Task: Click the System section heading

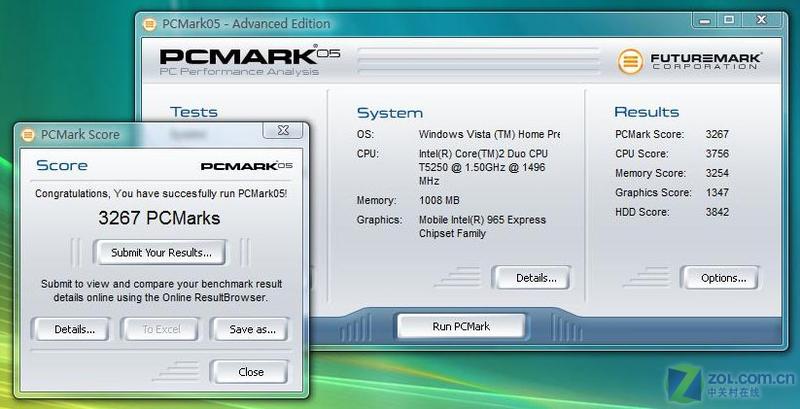Action: [390, 113]
